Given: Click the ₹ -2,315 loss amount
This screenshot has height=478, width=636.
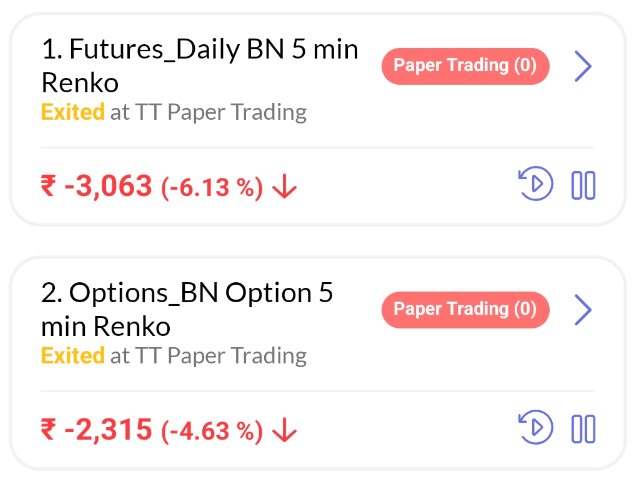Looking at the screenshot, I should (96, 430).
